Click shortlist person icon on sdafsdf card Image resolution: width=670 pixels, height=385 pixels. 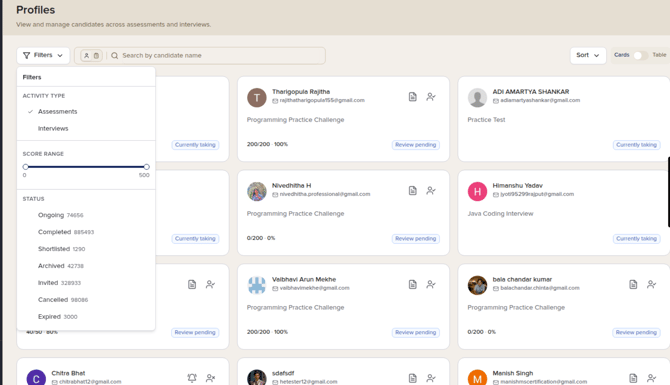coord(431,378)
